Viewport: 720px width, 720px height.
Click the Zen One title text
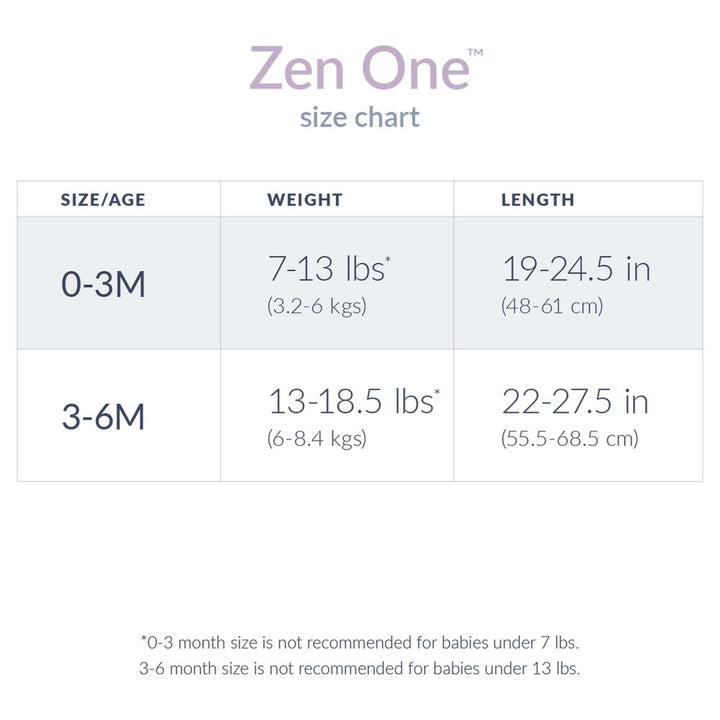click(358, 68)
